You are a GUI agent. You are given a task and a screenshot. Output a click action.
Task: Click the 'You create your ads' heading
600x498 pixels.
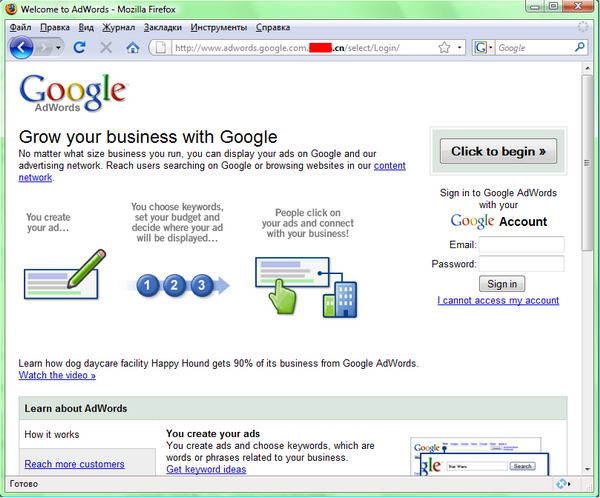(213, 434)
